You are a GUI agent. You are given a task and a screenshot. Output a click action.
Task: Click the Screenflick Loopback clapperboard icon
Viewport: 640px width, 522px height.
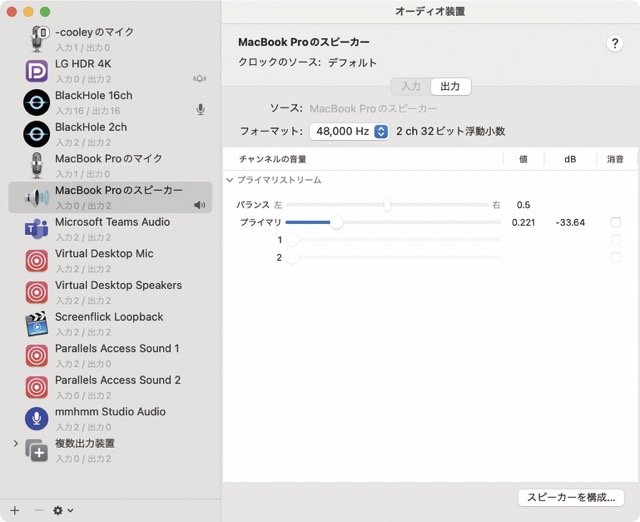(x=37, y=324)
